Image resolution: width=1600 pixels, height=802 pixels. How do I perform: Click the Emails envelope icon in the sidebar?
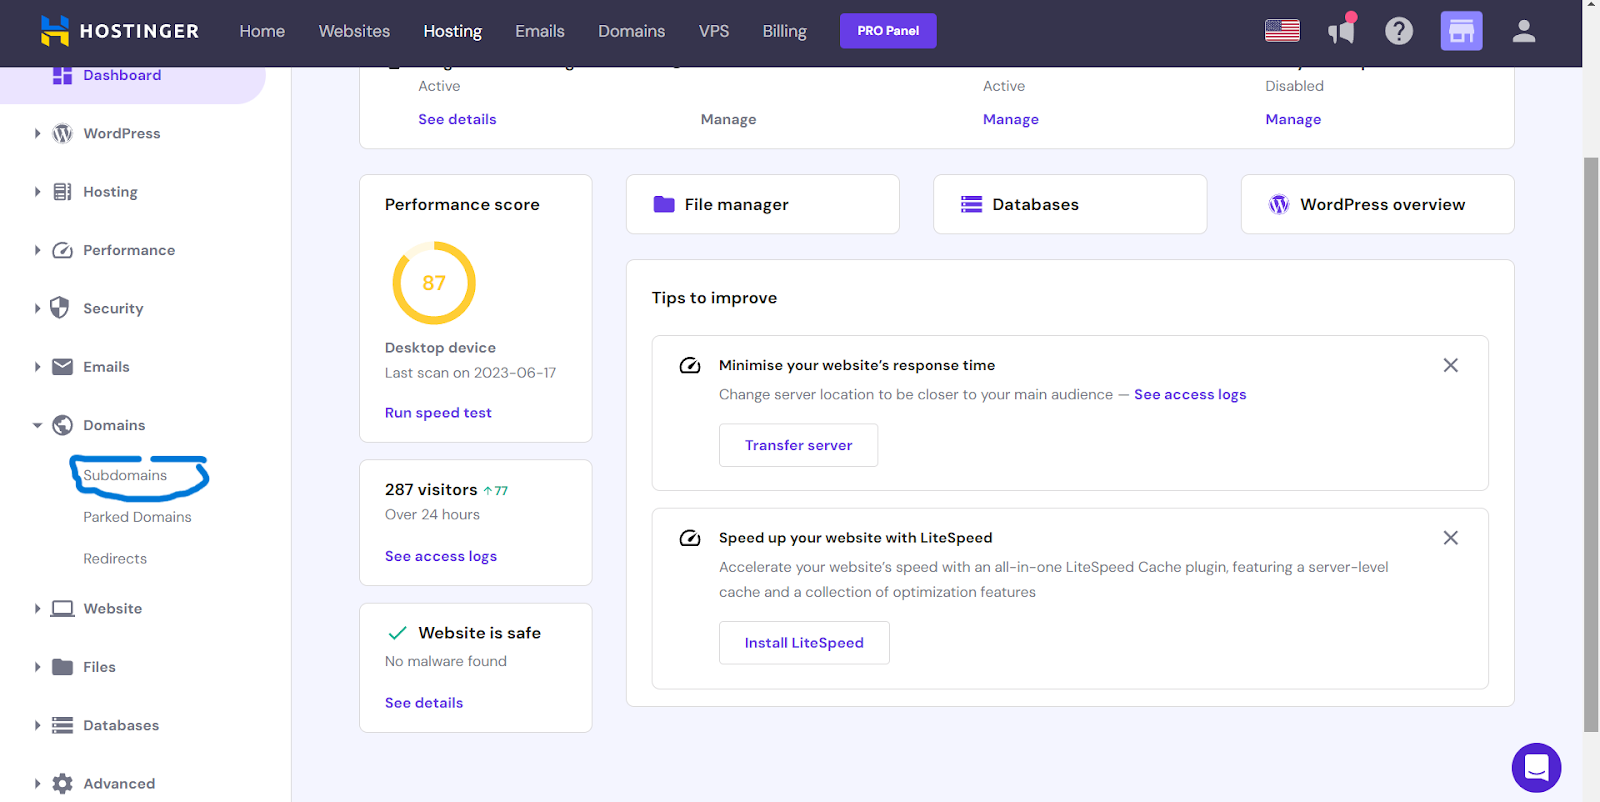tap(62, 367)
